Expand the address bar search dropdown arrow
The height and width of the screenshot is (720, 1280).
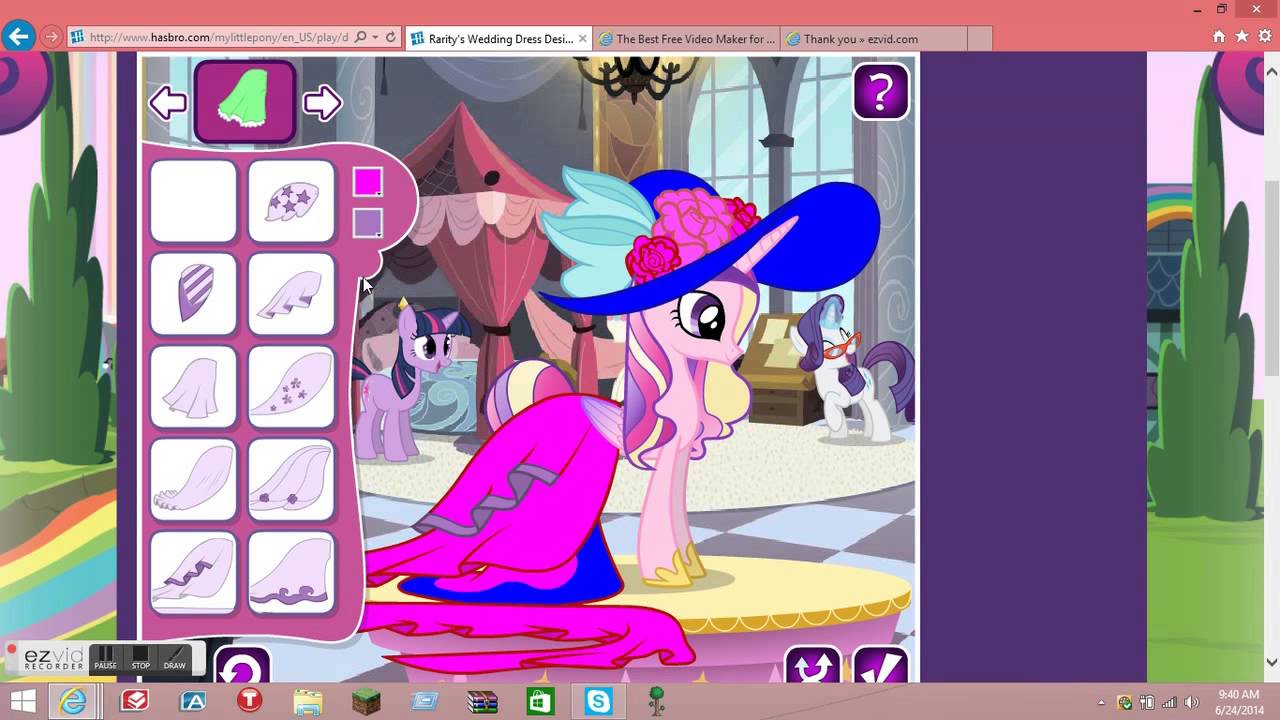pos(375,38)
